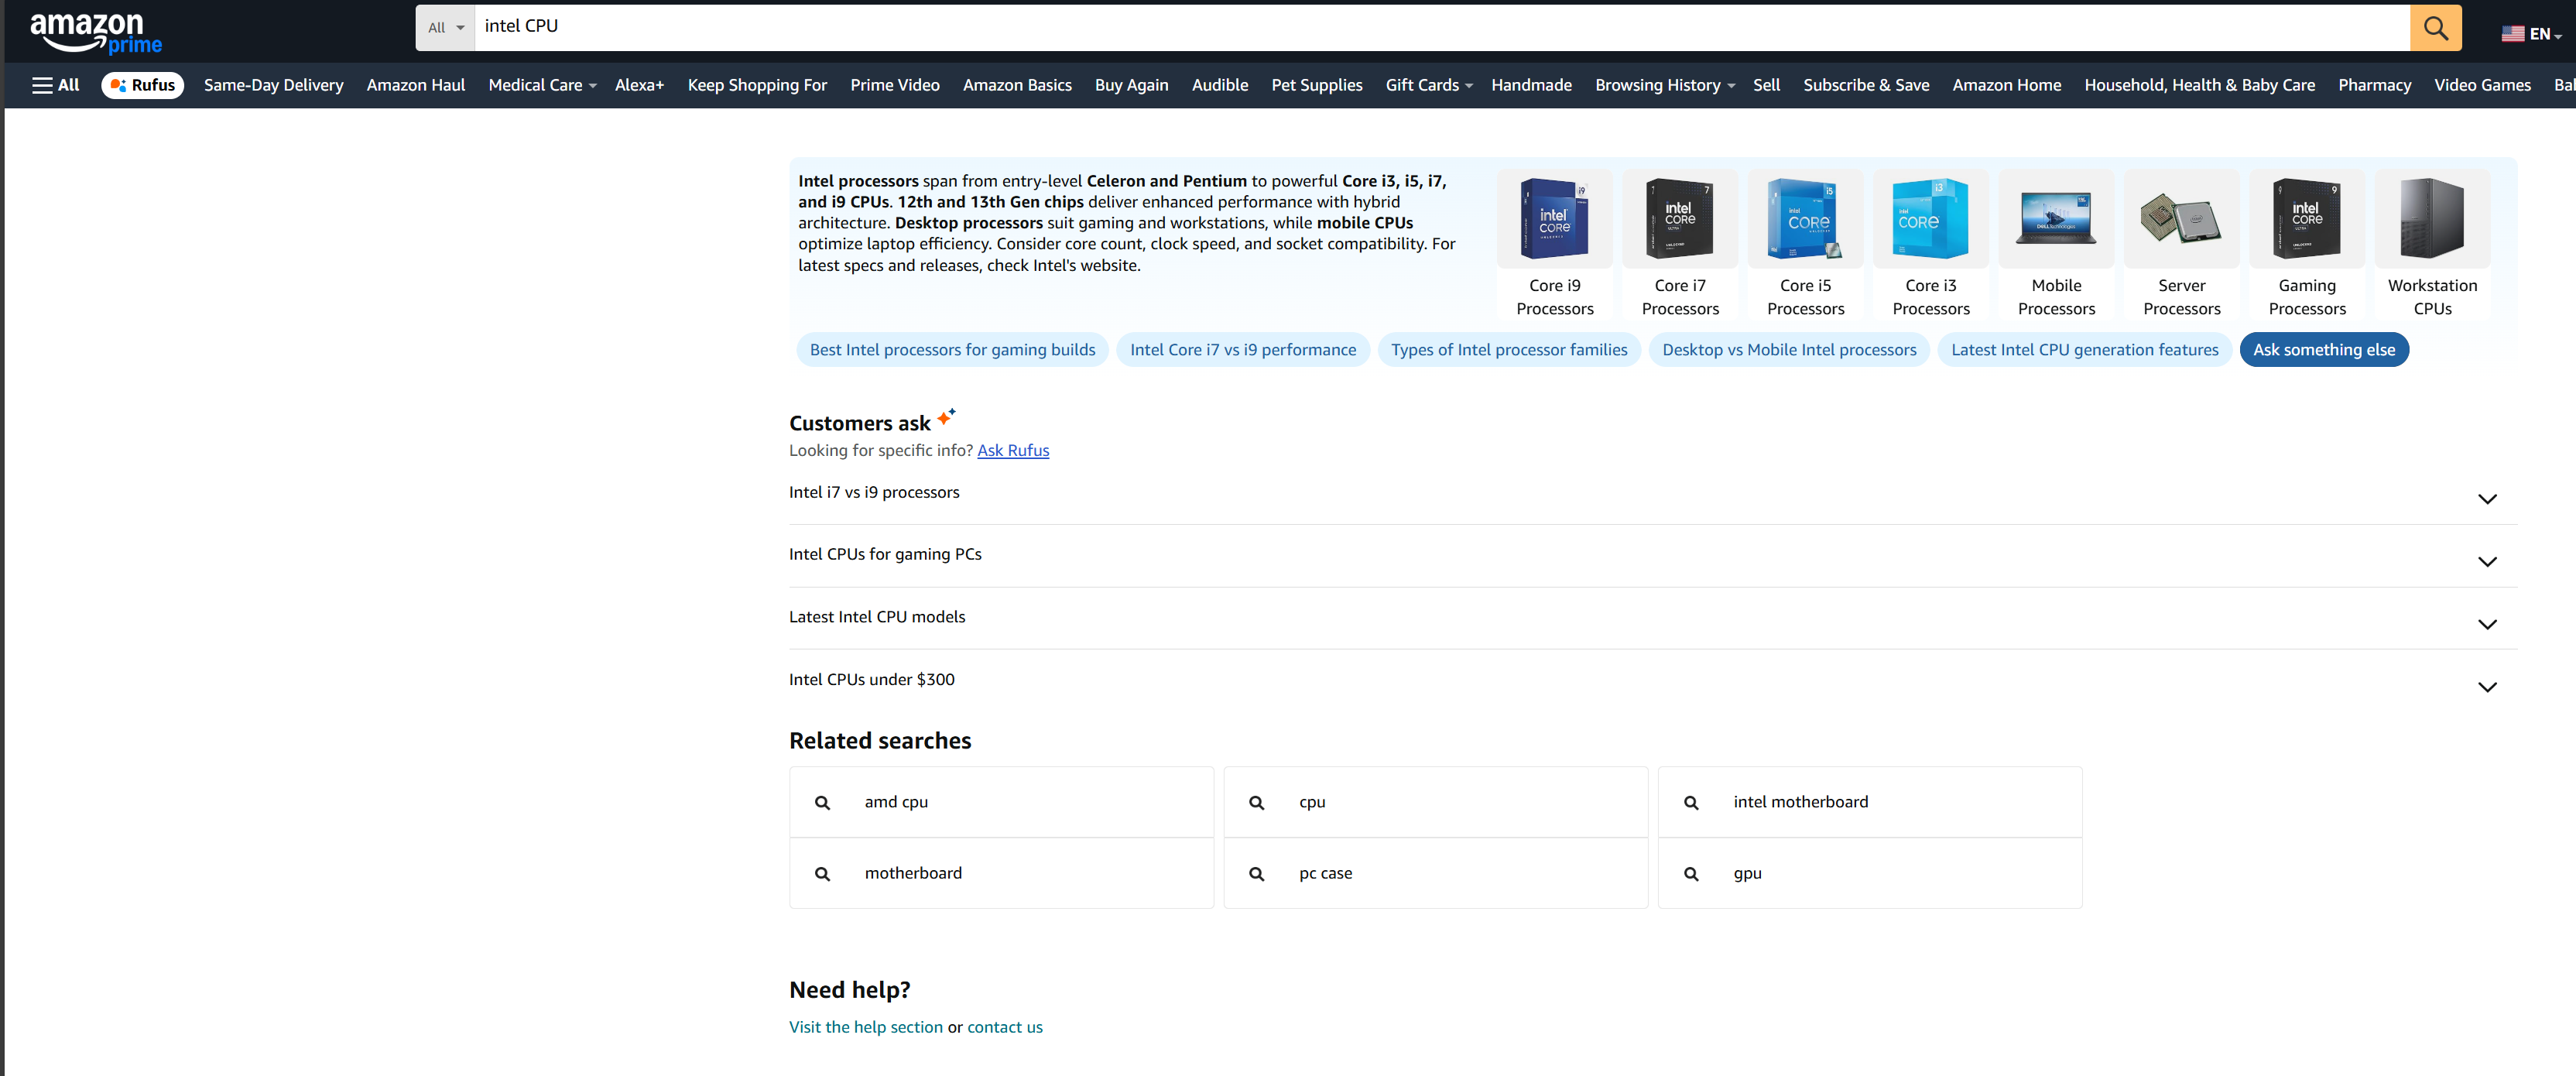The height and width of the screenshot is (1076, 2576).
Task: Click the Ask Rufus link
Action: tap(1012, 451)
